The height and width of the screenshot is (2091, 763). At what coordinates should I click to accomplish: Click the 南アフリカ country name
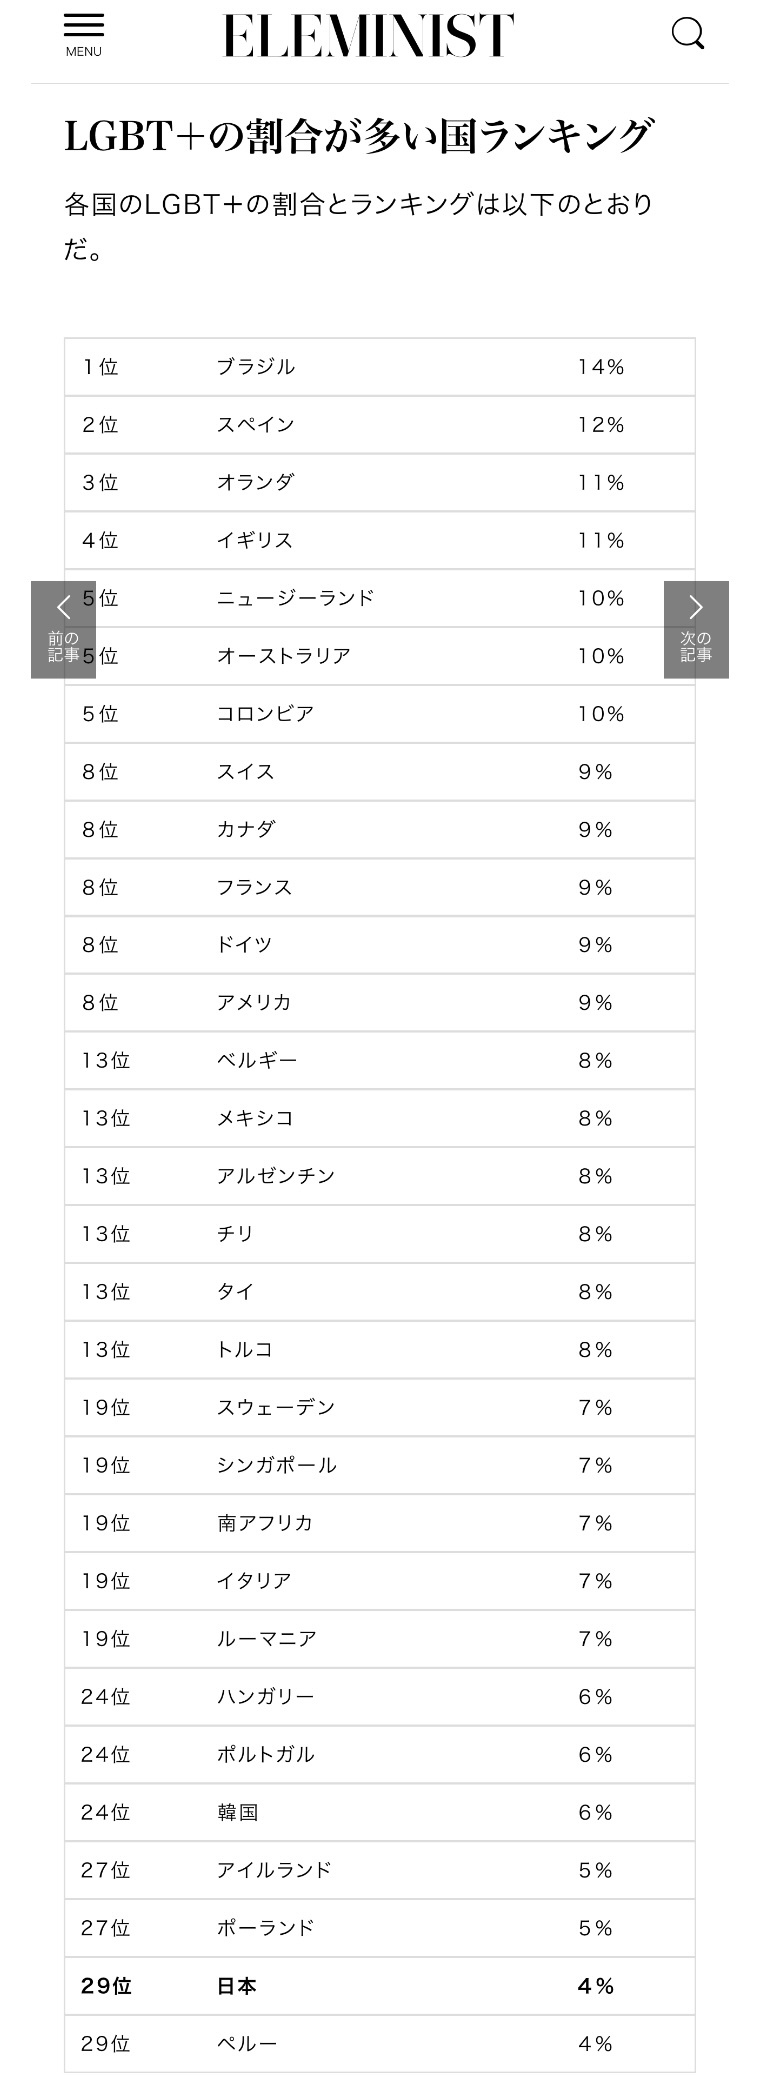pos(265,1523)
